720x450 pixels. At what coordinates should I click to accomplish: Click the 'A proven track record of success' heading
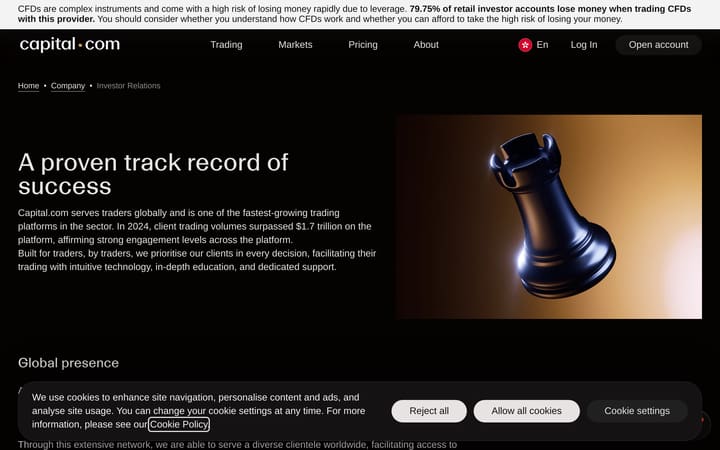coord(153,174)
